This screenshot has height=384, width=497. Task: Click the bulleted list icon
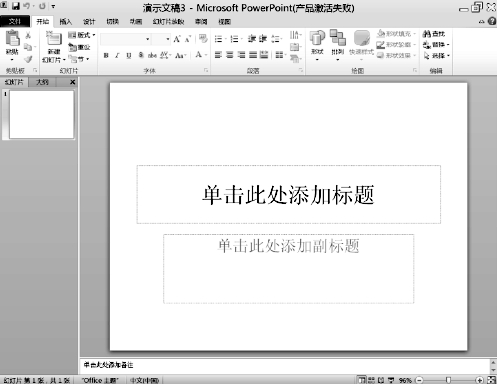click(x=219, y=39)
